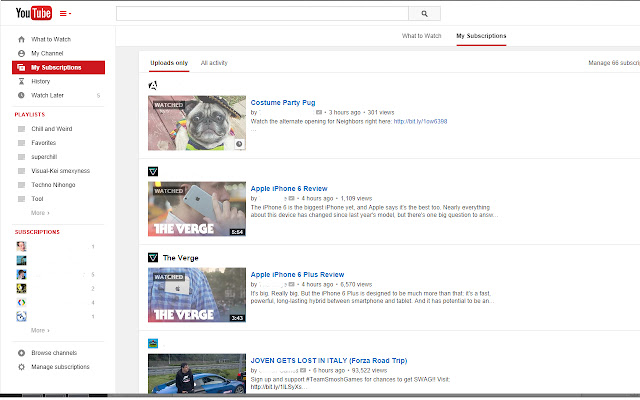Click Verge icon above iPhone 6 Review
The image size is (640, 400).
pyautogui.click(x=153, y=171)
